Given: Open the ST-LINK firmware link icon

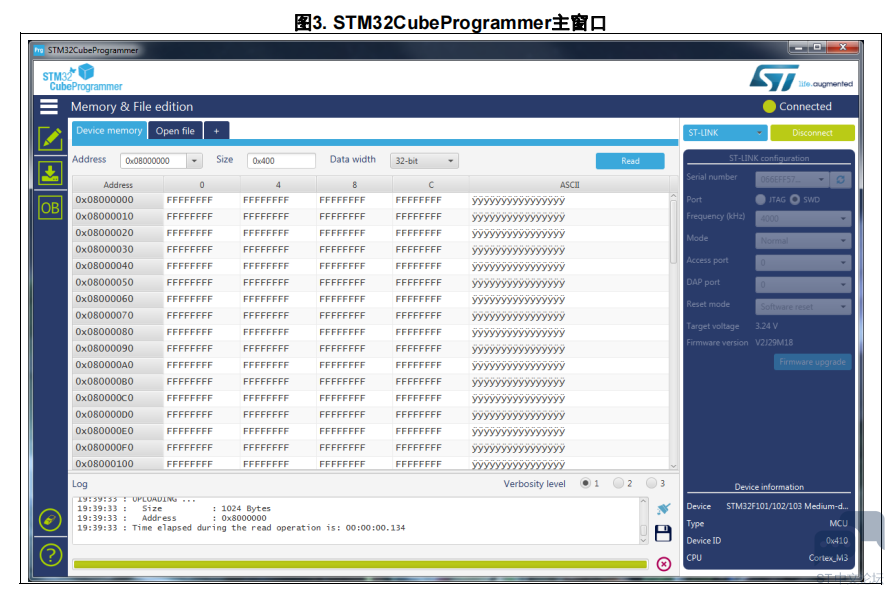Looking at the screenshot, I should (50, 519).
